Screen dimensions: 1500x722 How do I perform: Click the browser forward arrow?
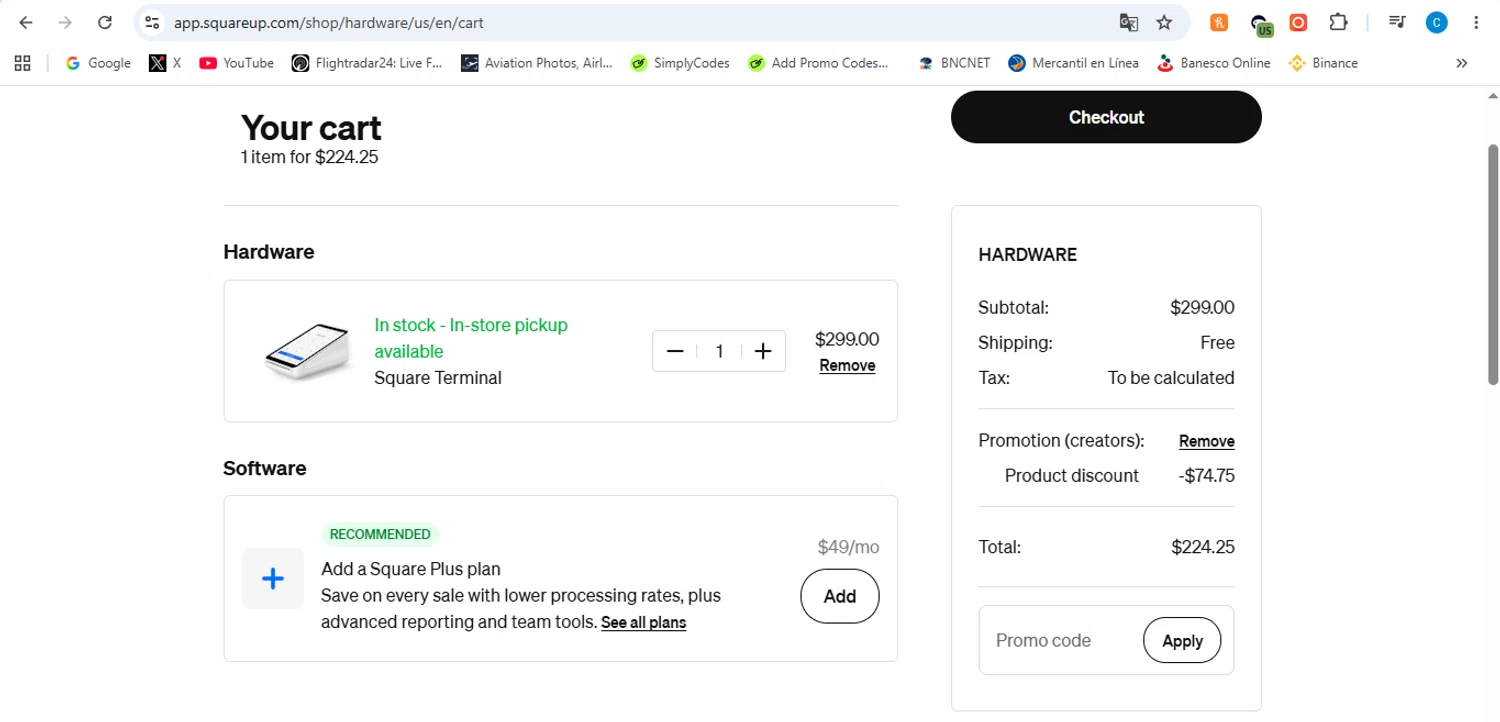(x=65, y=22)
